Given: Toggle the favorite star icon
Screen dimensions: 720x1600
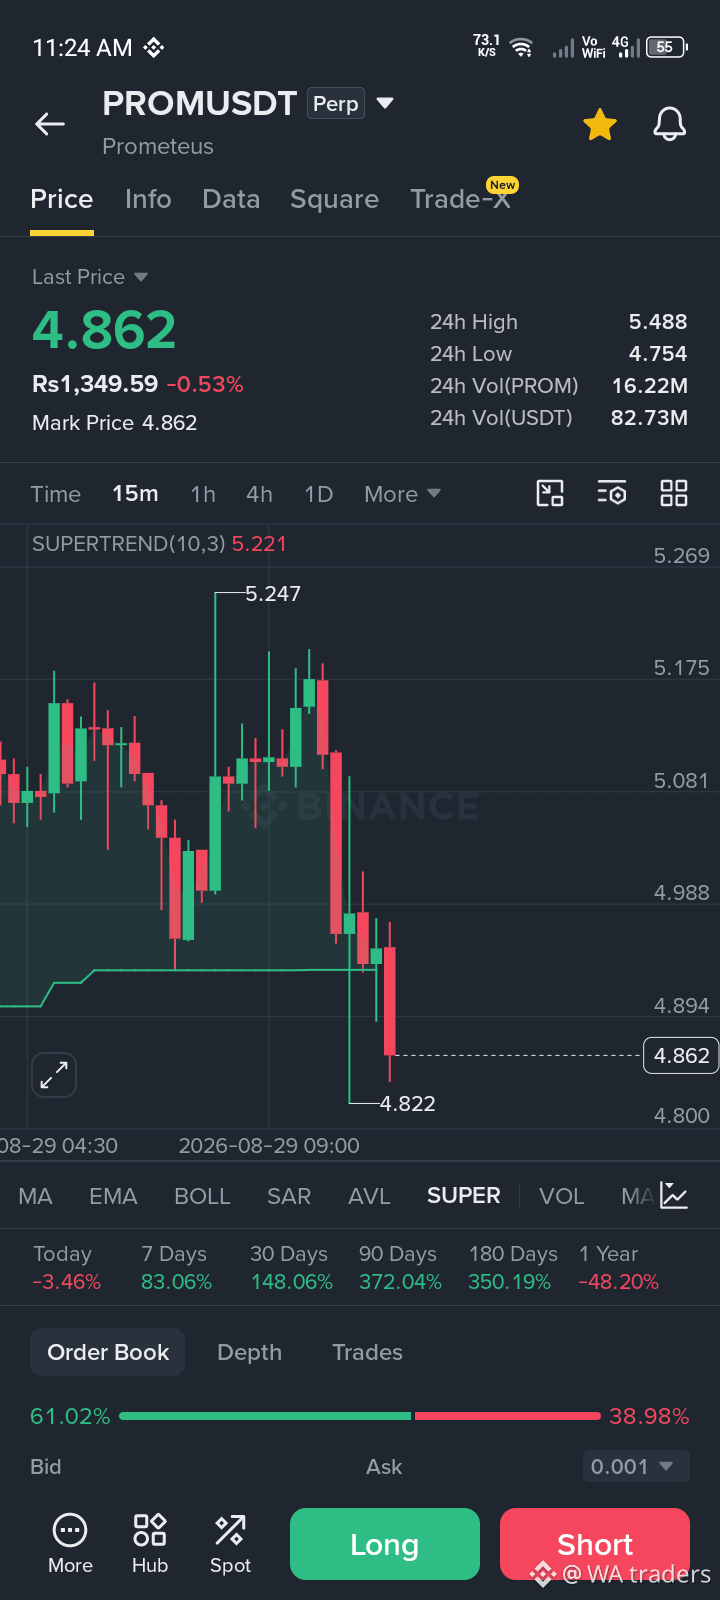Looking at the screenshot, I should click(x=600, y=125).
